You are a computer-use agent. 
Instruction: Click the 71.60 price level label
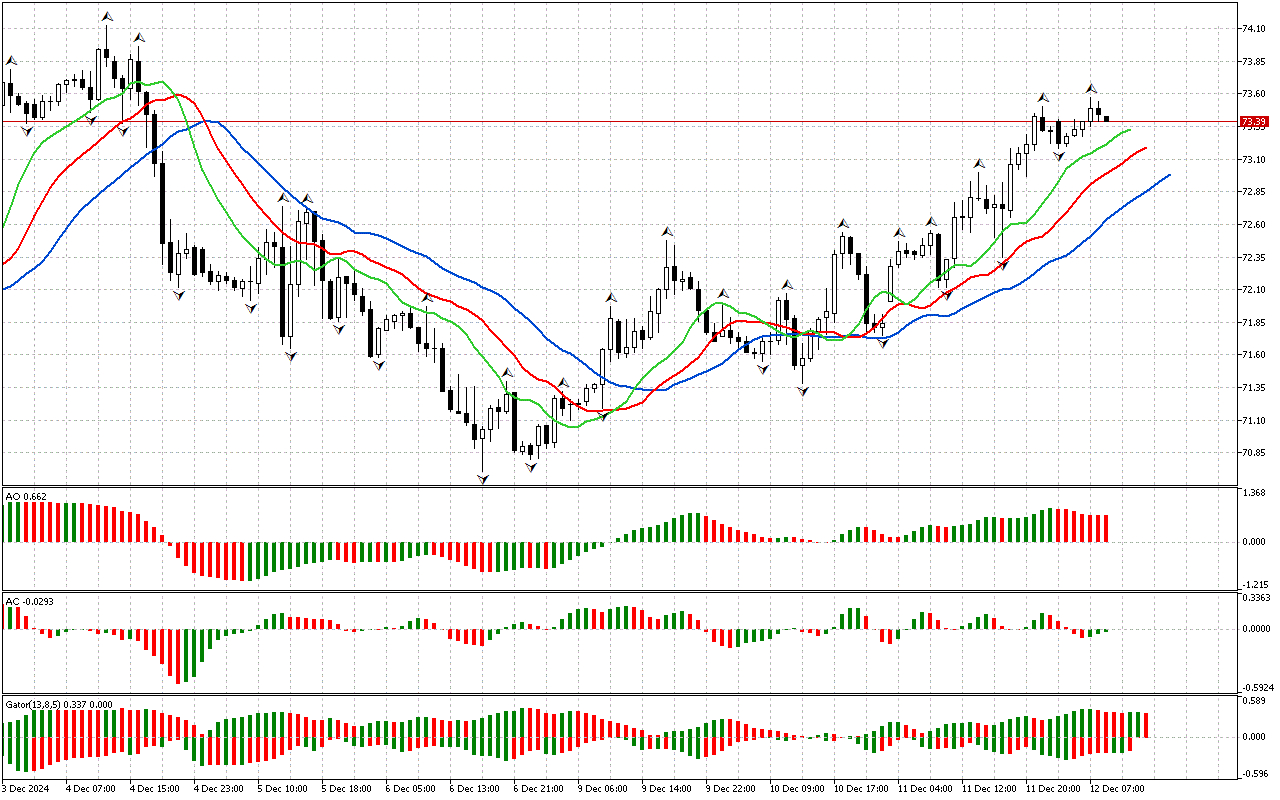click(1253, 355)
